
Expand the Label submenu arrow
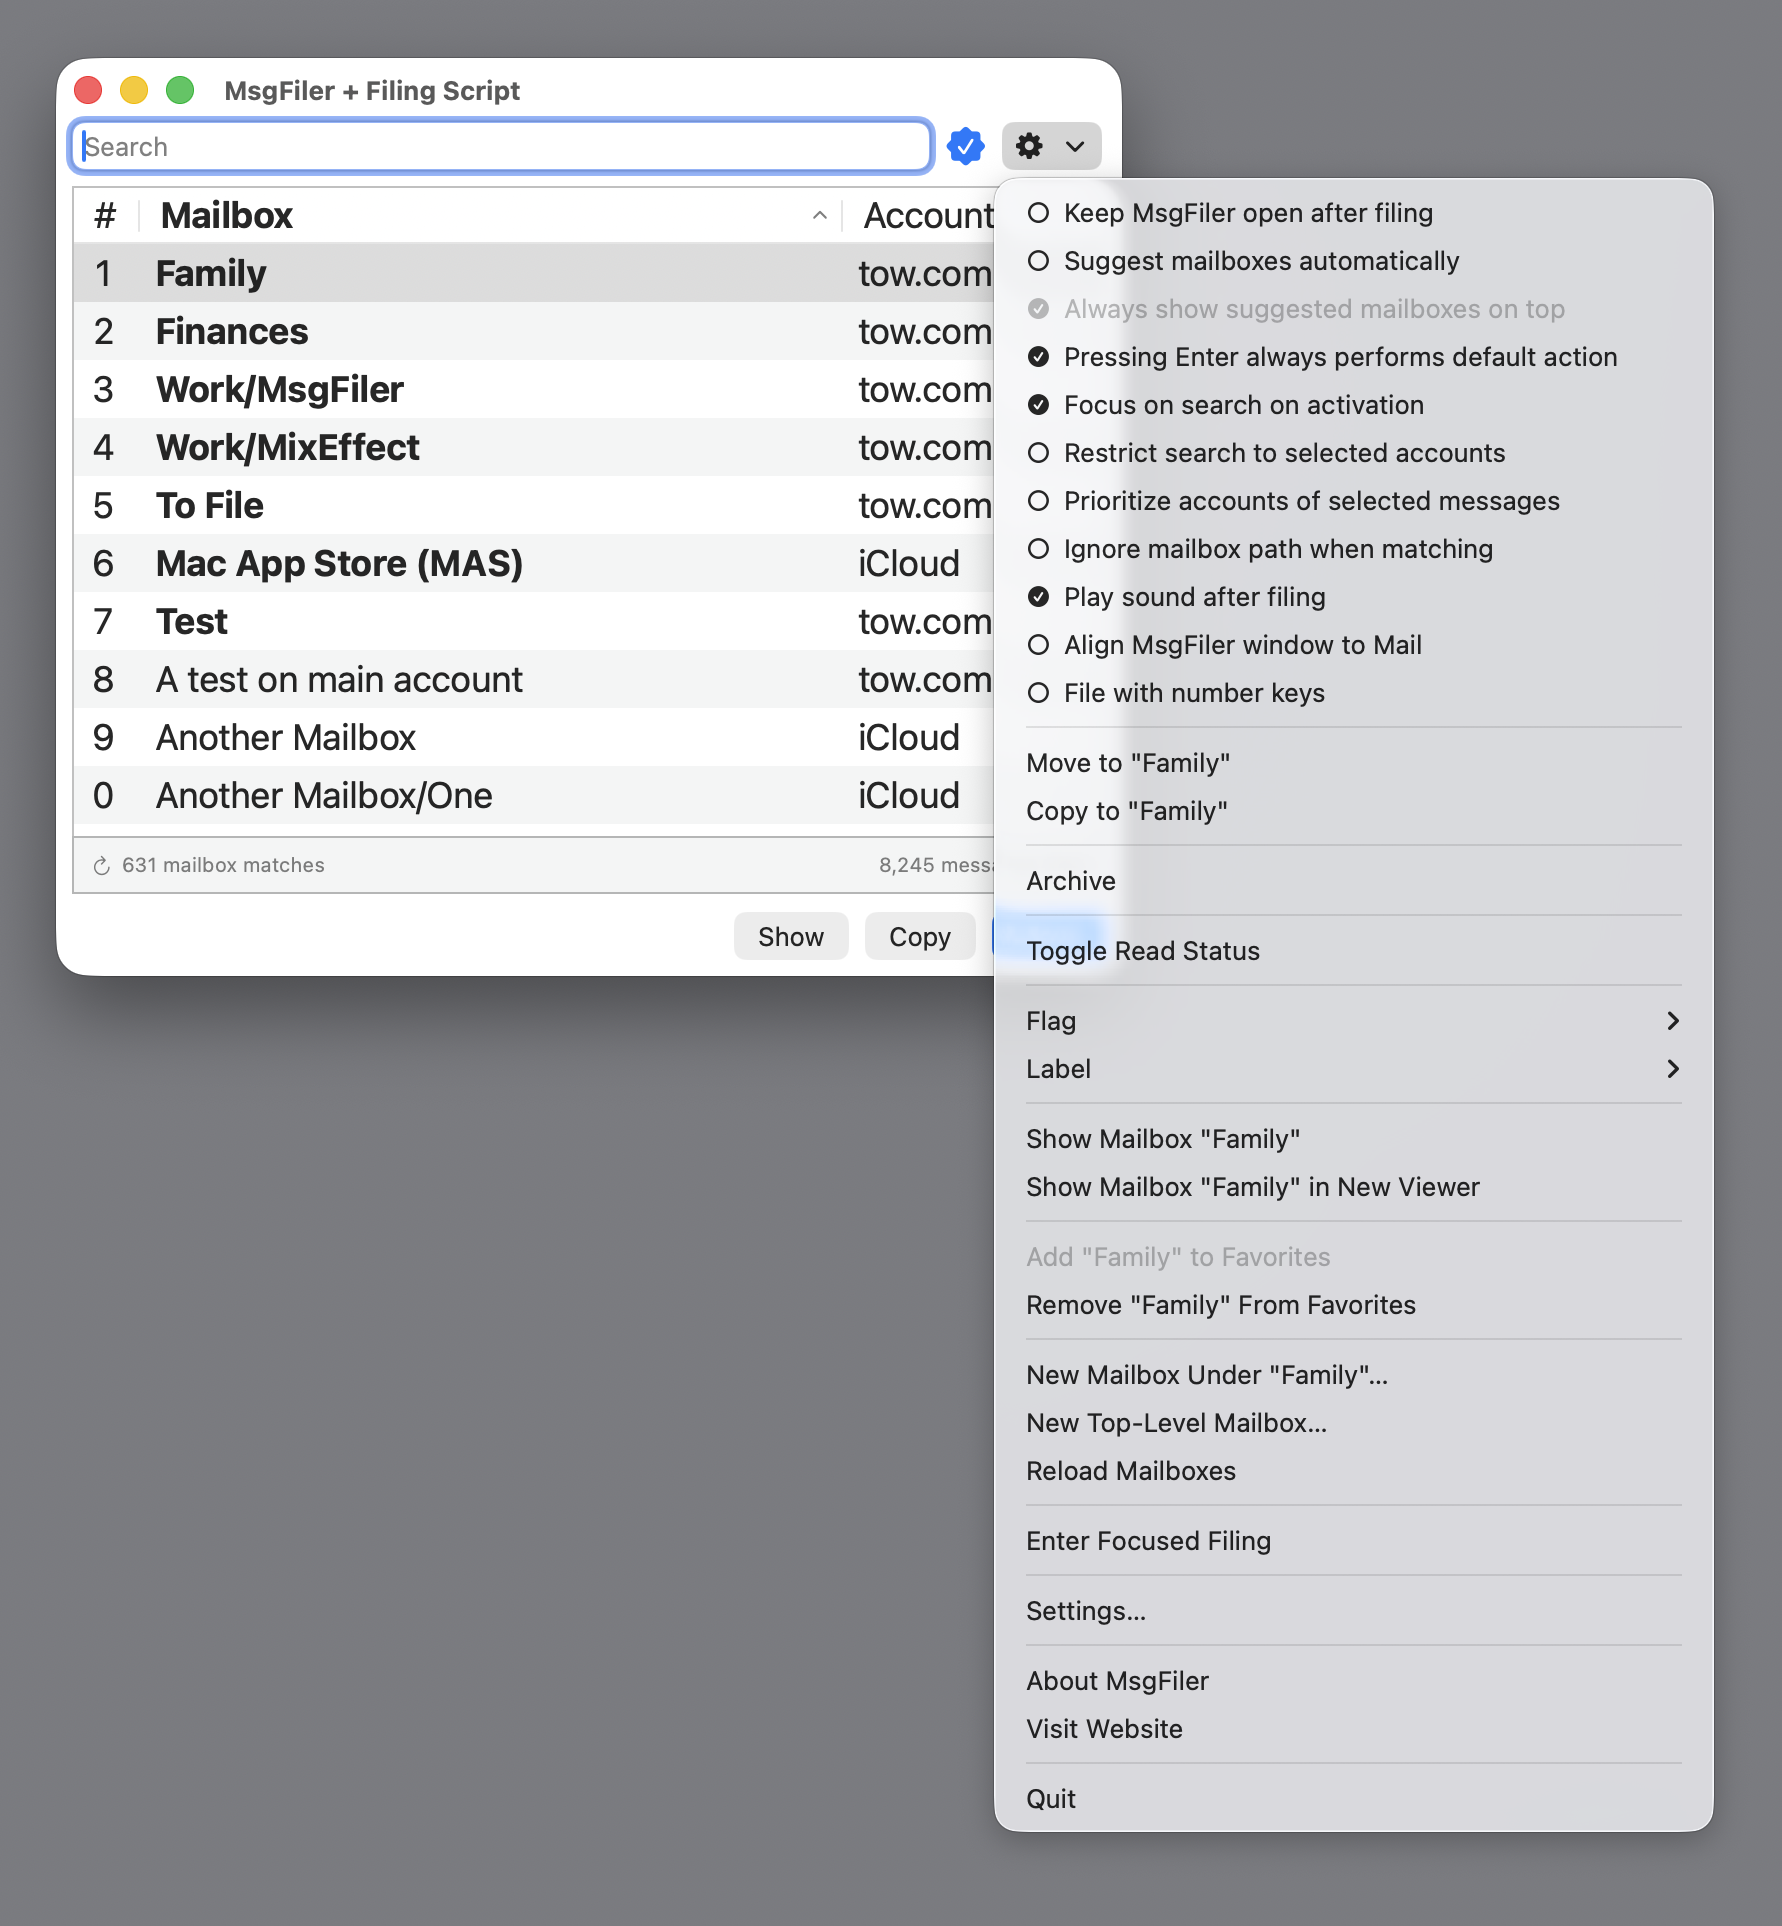tap(1672, 1069)
